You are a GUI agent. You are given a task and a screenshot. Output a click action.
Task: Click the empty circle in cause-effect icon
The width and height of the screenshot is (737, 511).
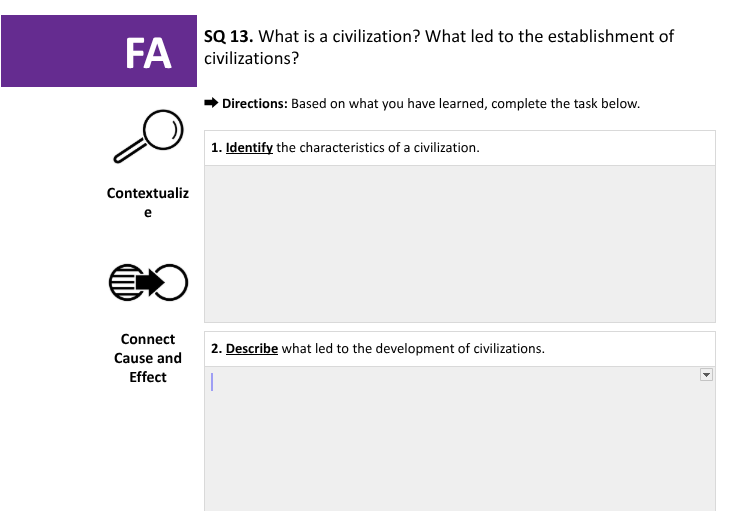point(172,282)
